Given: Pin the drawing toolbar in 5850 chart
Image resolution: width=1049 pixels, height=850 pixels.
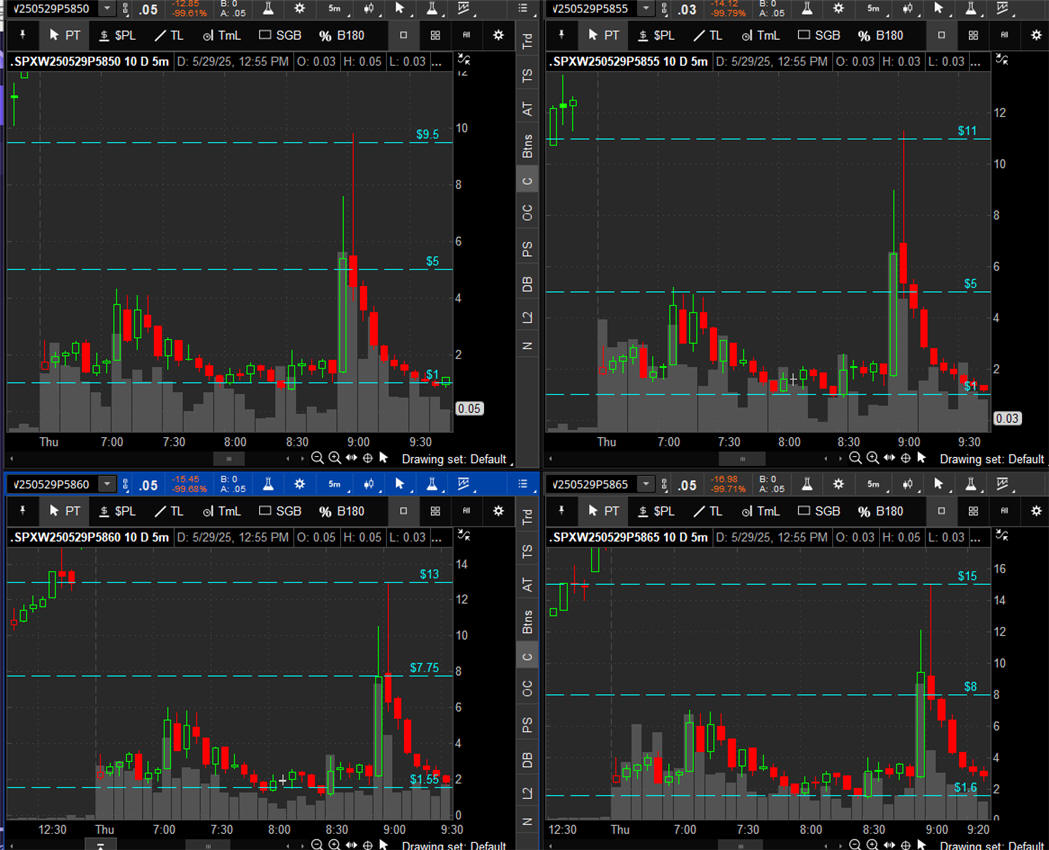Looking at the screenshot, I should point(23,35).
